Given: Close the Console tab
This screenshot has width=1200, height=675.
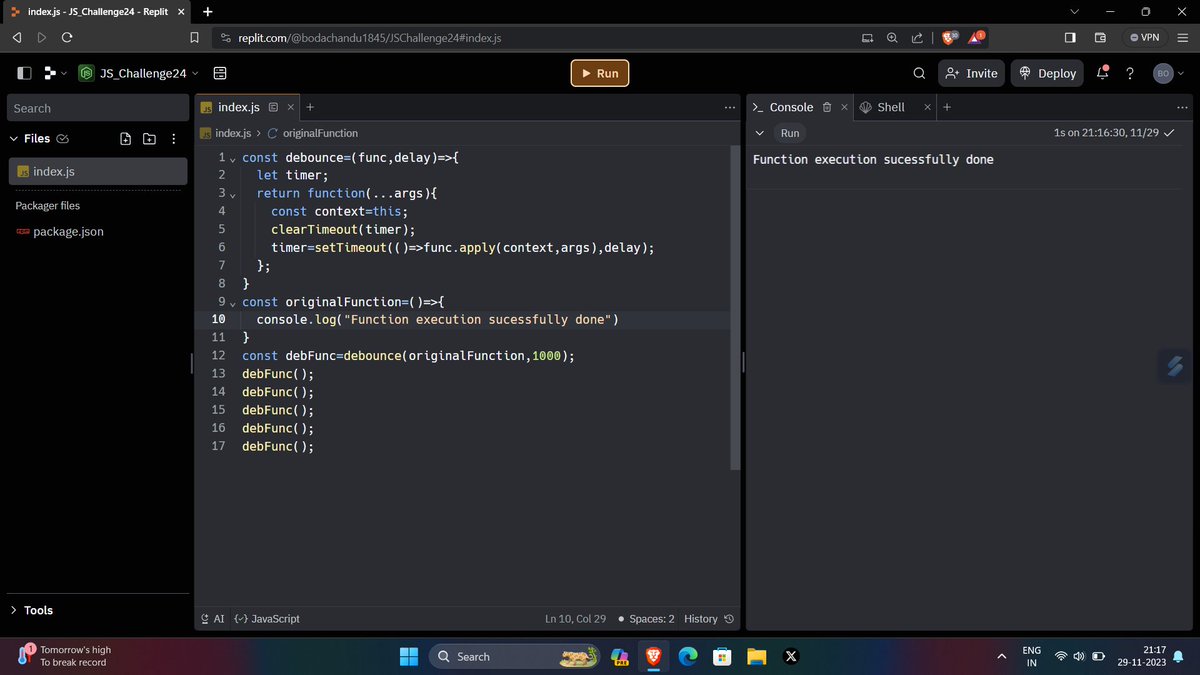Looking at the screenshot, I should [x=844, y=107].
